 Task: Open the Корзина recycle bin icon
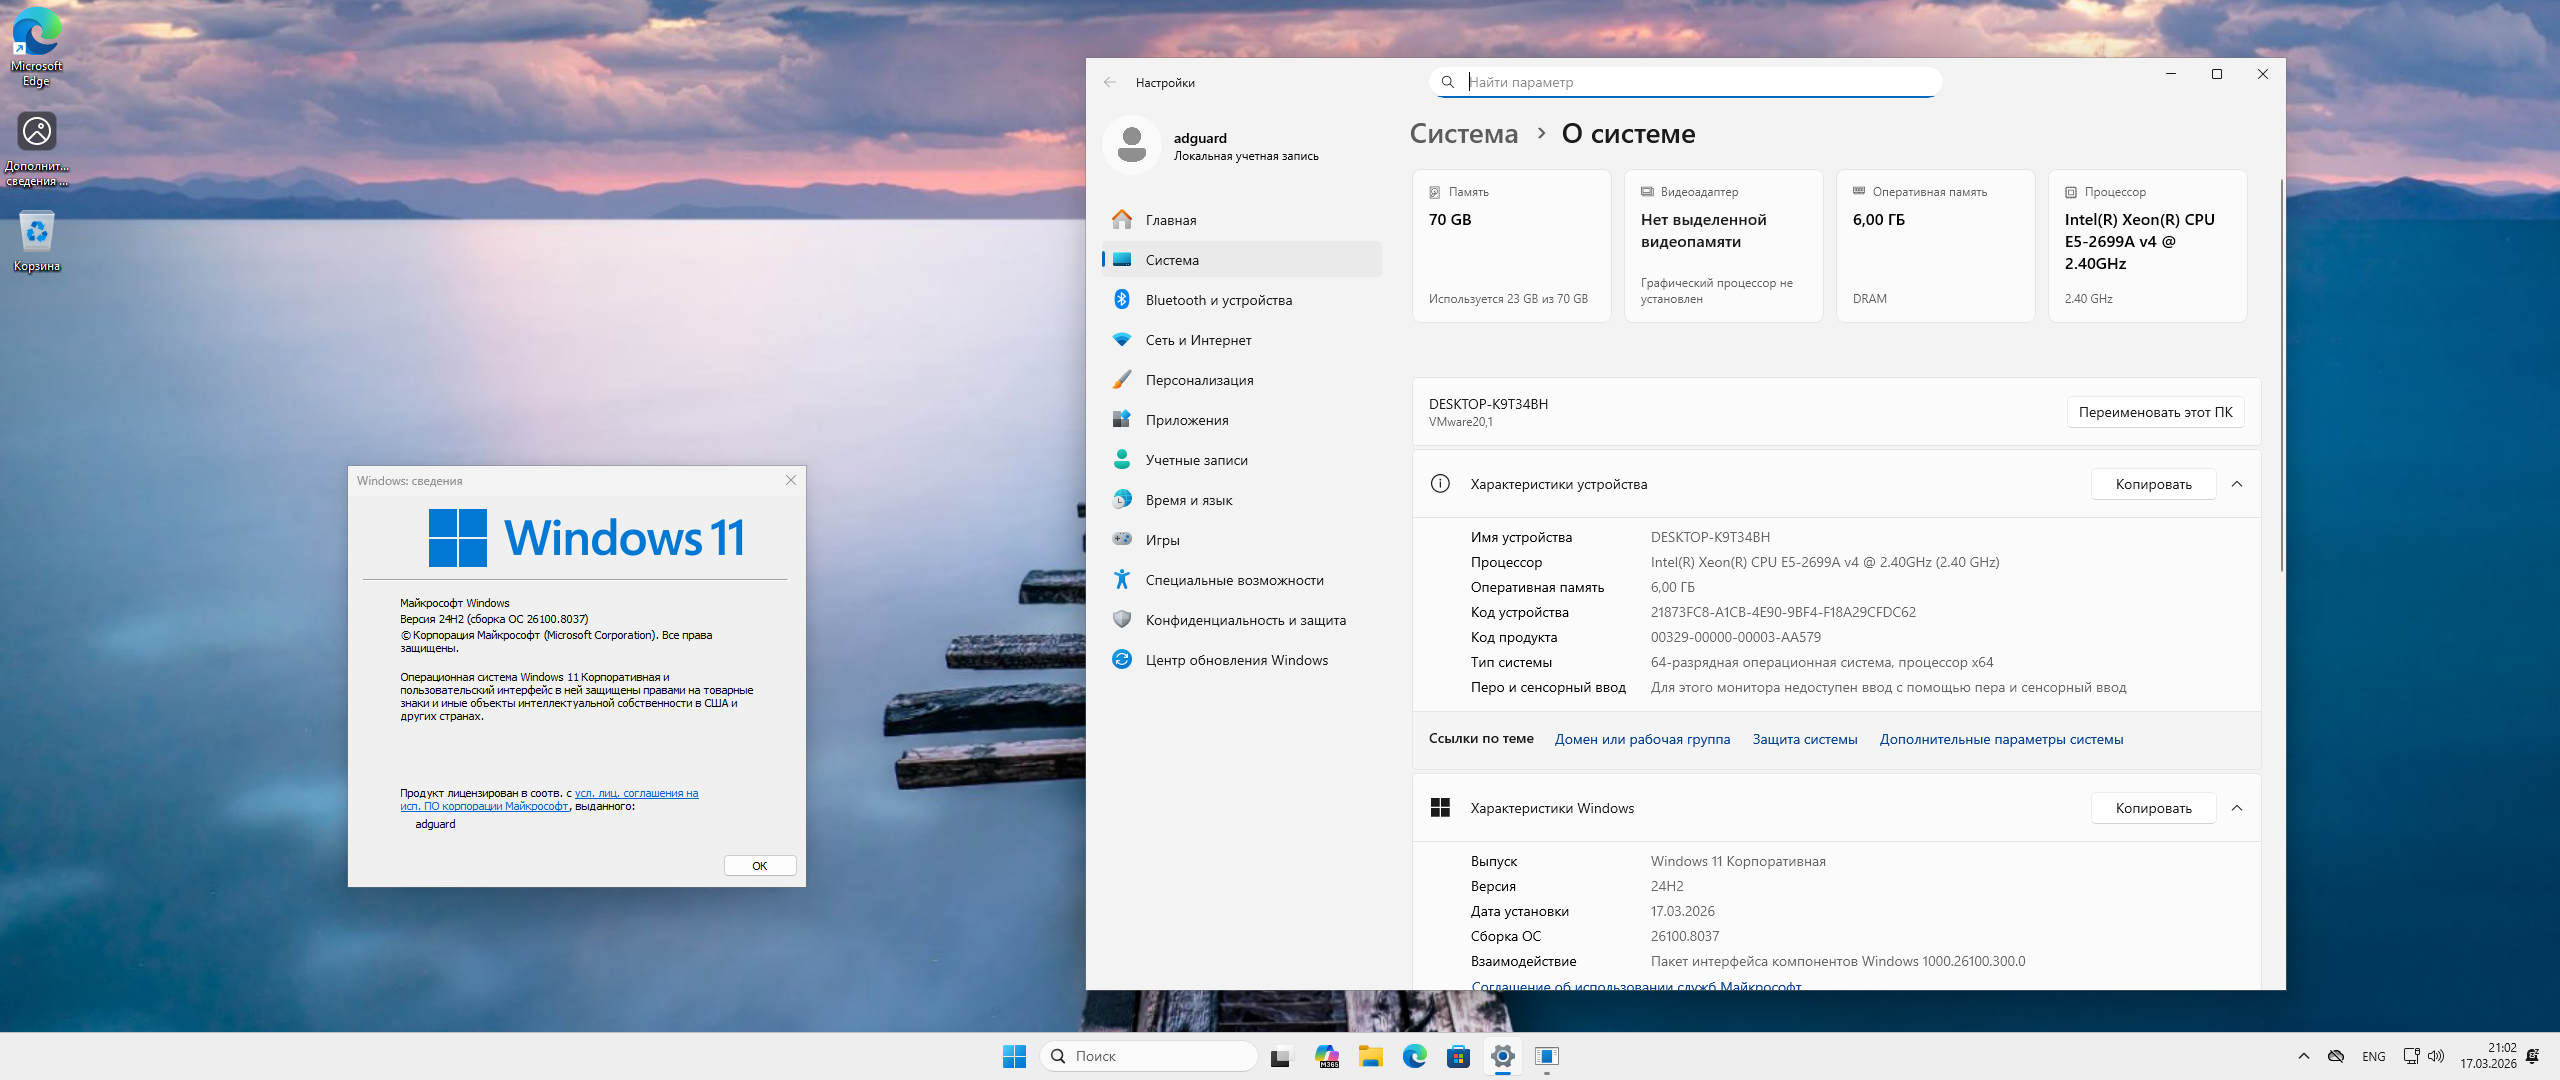pyautogui.click(x=37, y=233)
